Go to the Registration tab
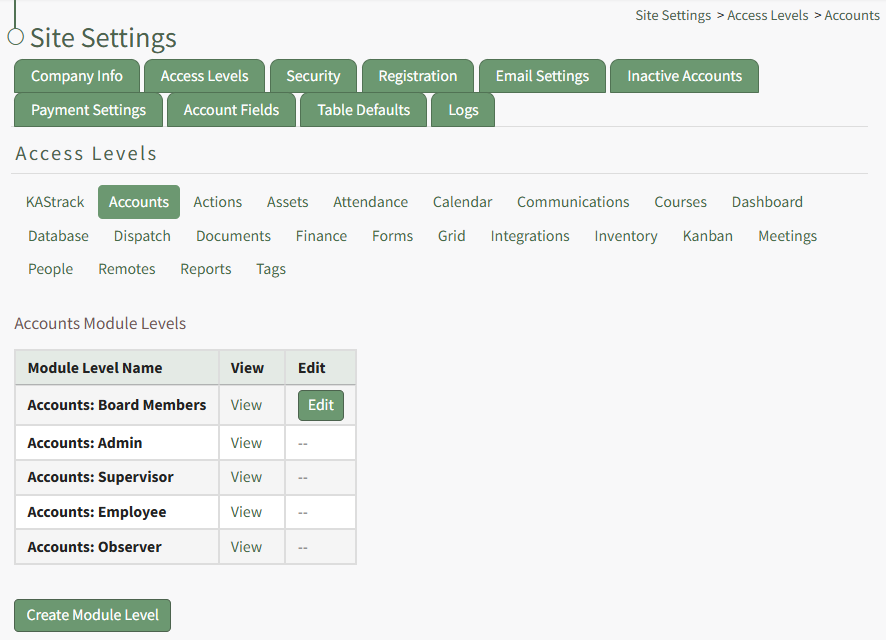 pos(418,76)
